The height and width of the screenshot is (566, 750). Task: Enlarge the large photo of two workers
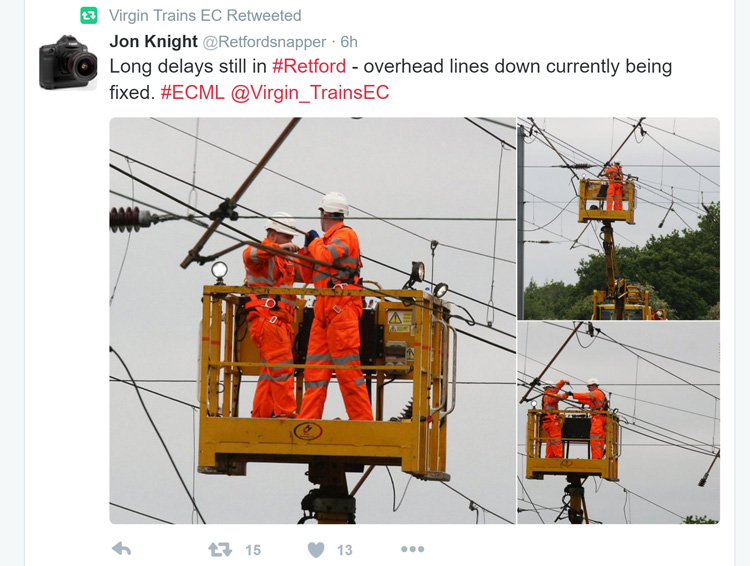313,321
